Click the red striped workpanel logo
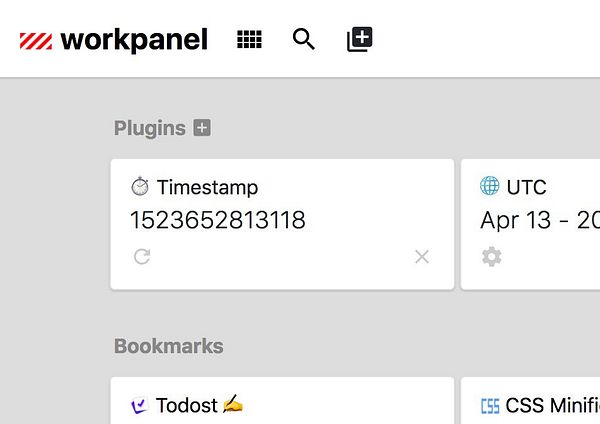Image resolution: width=600 pixels, height=424 pixels. 37,41
